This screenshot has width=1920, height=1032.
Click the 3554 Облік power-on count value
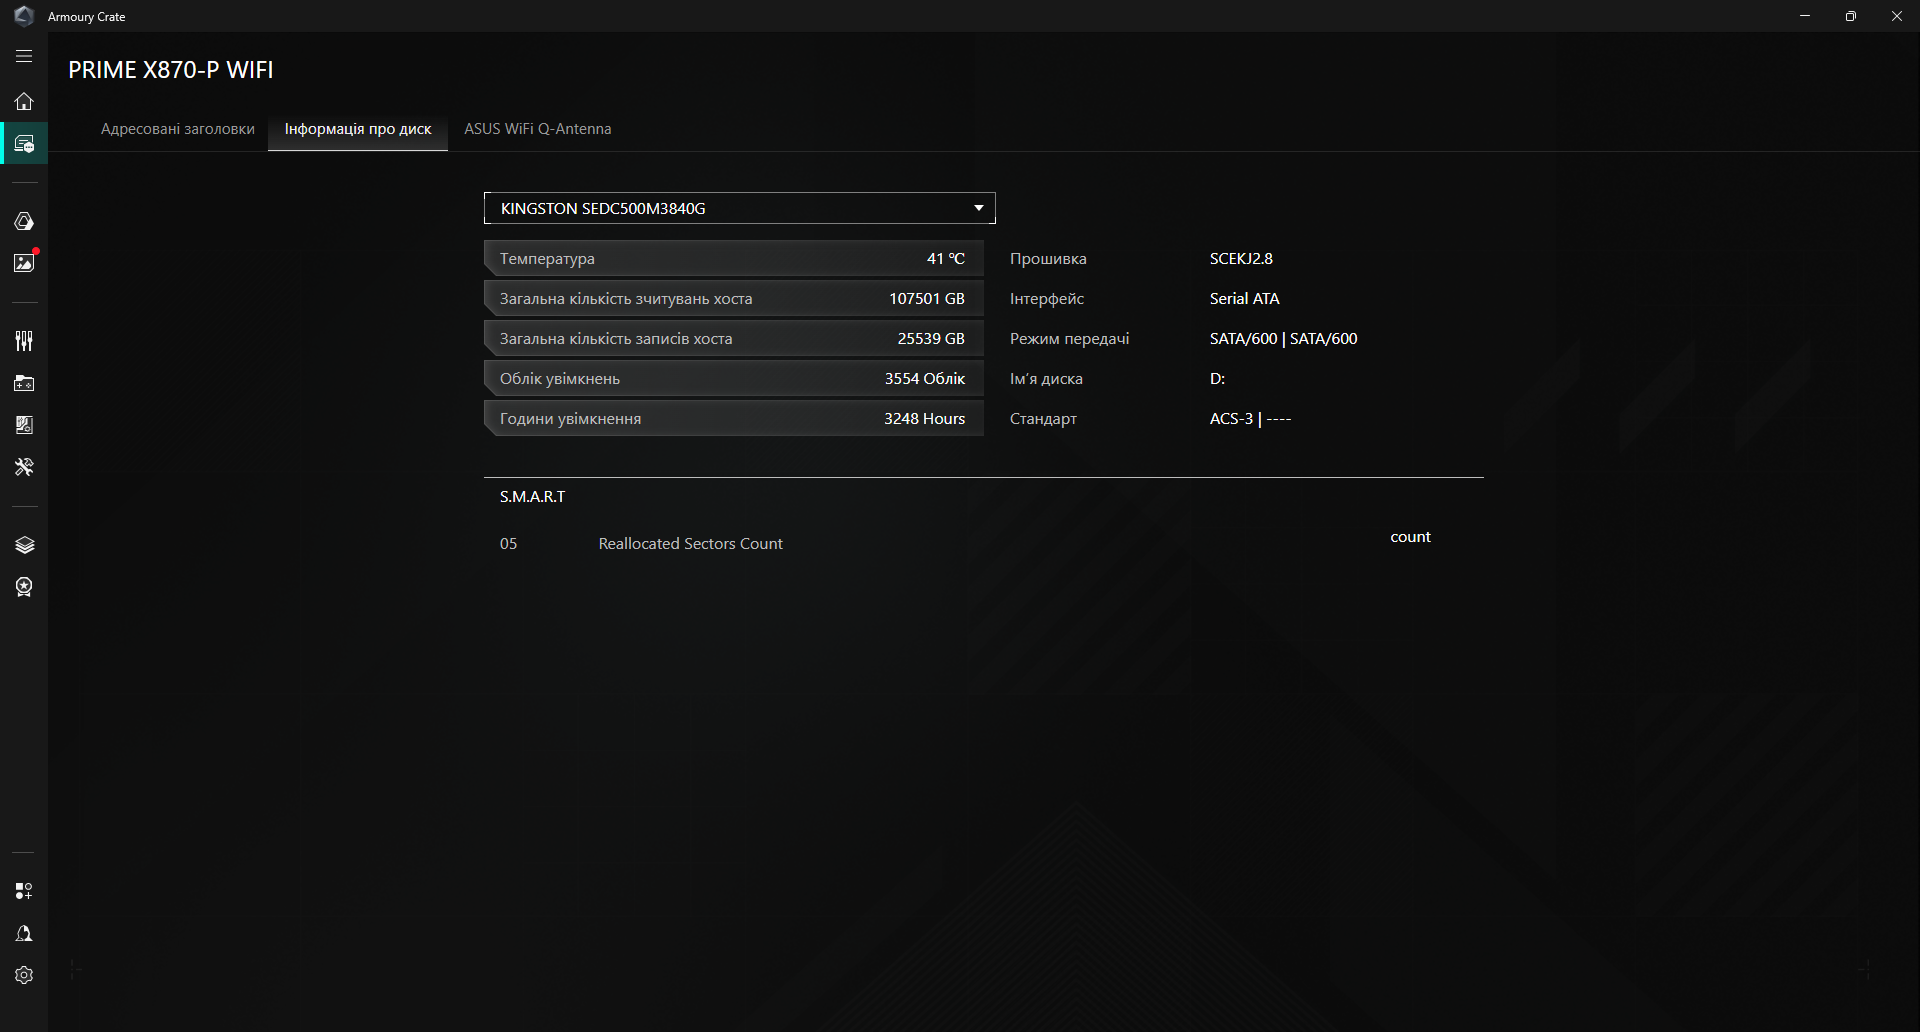point(925,378)
